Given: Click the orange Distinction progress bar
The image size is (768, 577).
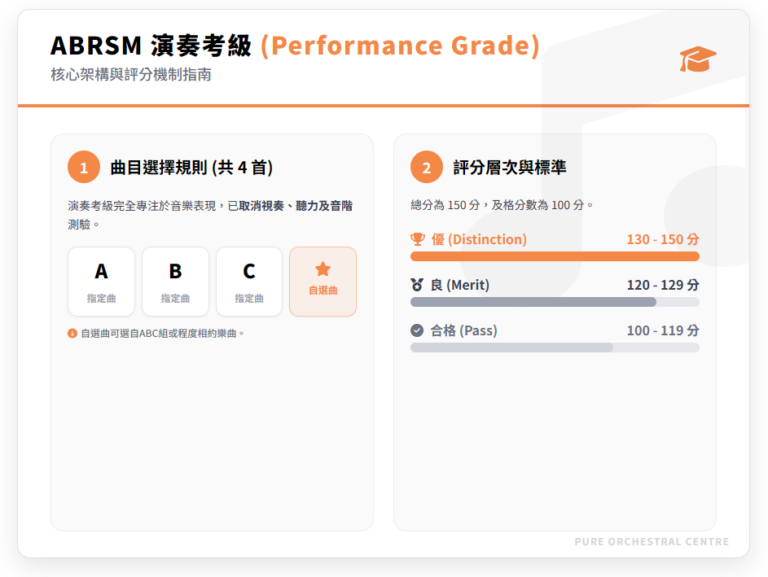Looking at the screenshot, I should tap(555, 256).
